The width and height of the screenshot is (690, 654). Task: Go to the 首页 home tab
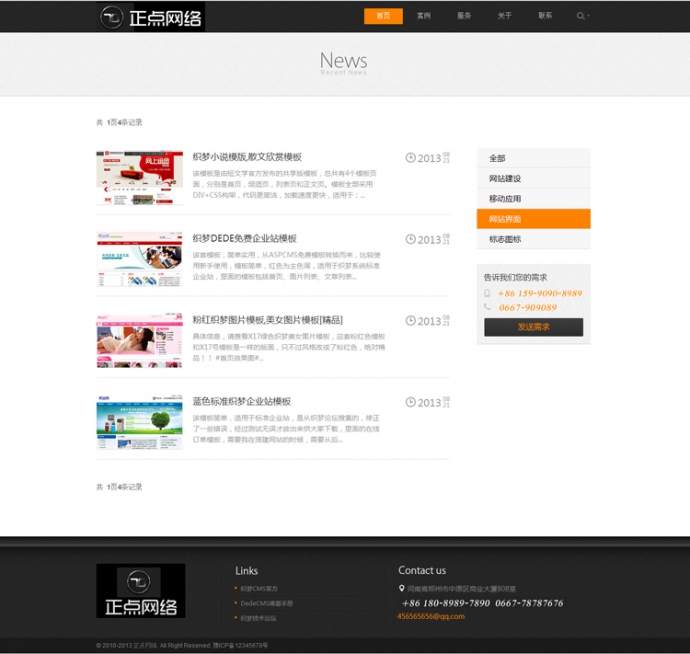383,16
